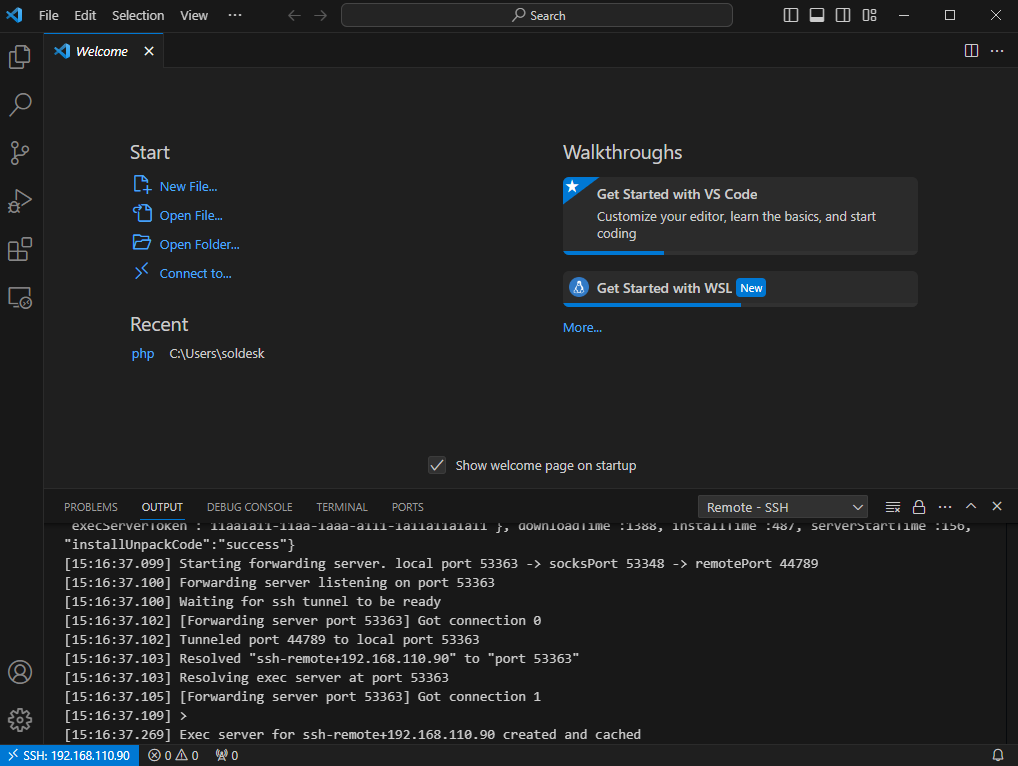Toggle secondary side bar layout icon

[x=843, y=15]
